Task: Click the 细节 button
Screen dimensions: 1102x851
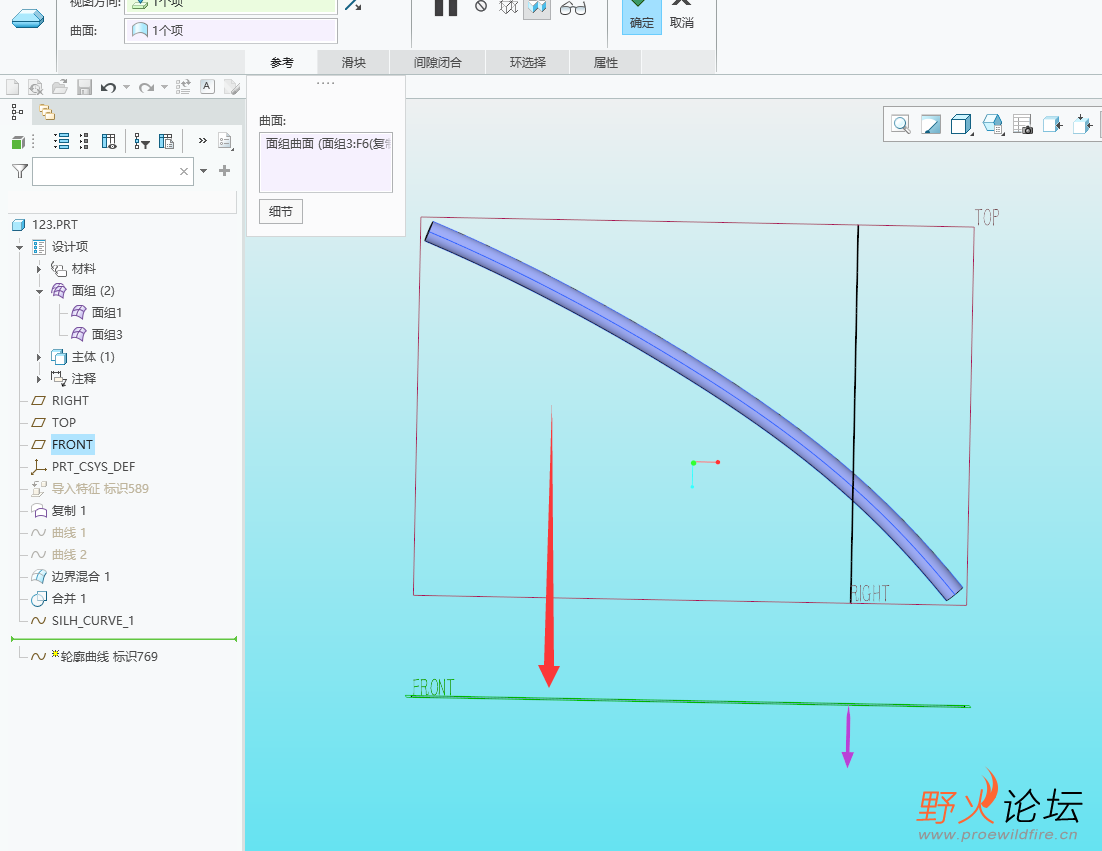Action: pyautogui.click(x=280, y=212)
